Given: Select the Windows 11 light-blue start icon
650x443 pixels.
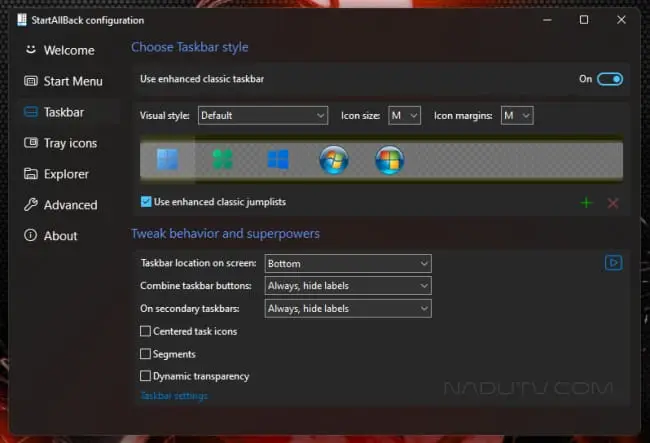Looking at the screenshot, I should (167, 160).
